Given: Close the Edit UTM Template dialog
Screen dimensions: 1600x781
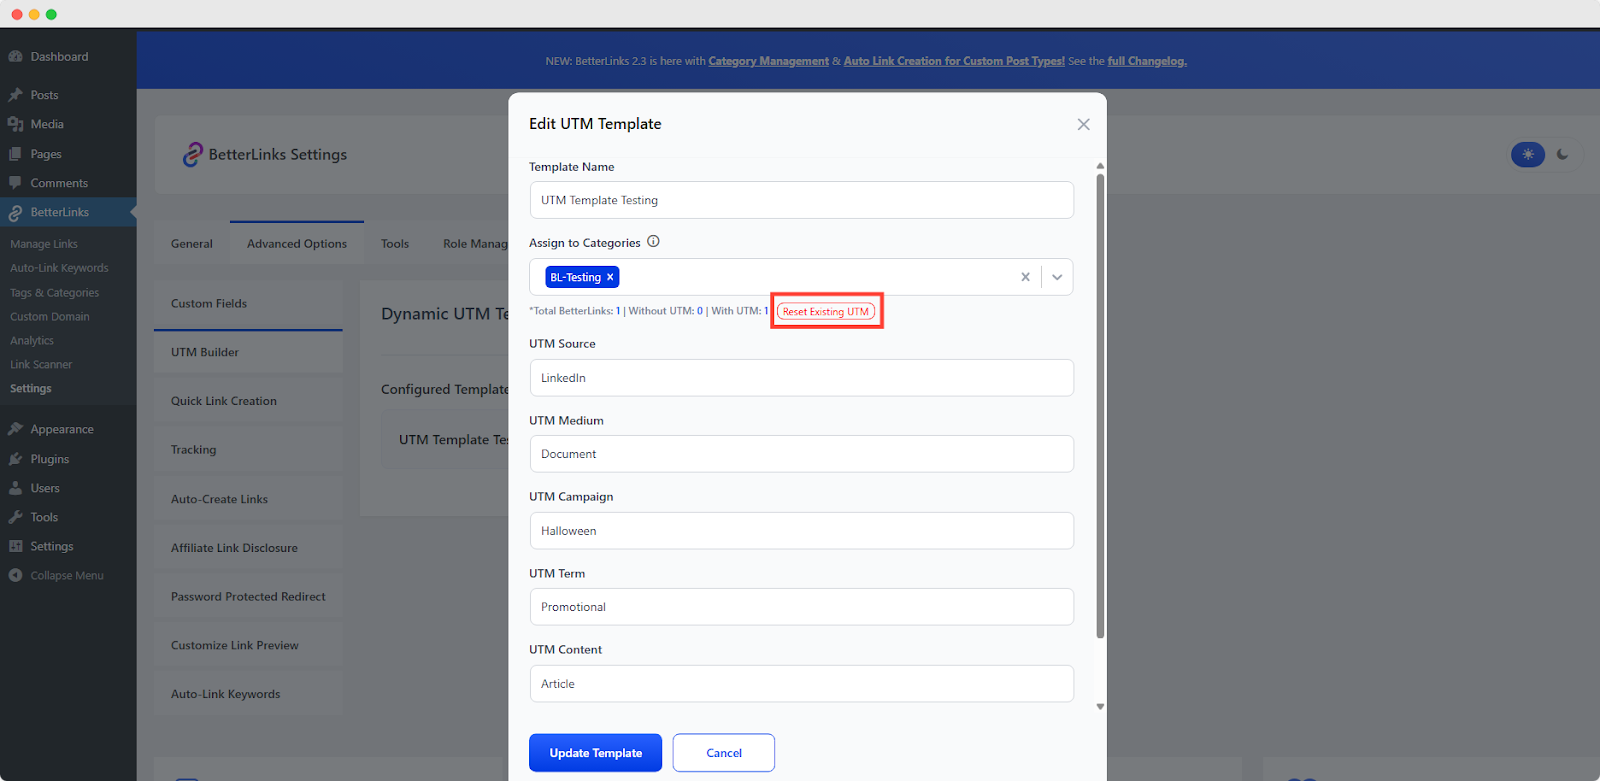Looking at the screenshot, I should click(x=1083, y=124).
